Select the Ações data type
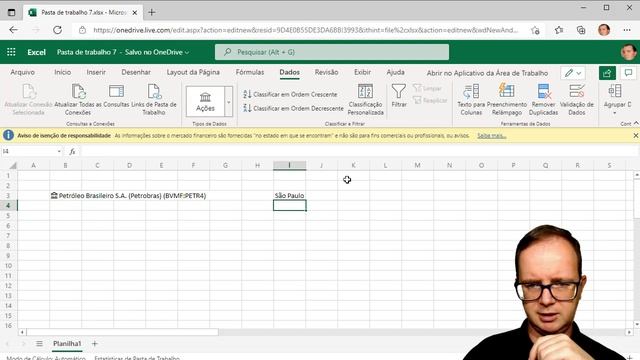Screen dimensions: 640x360 [x=205, y=101]
